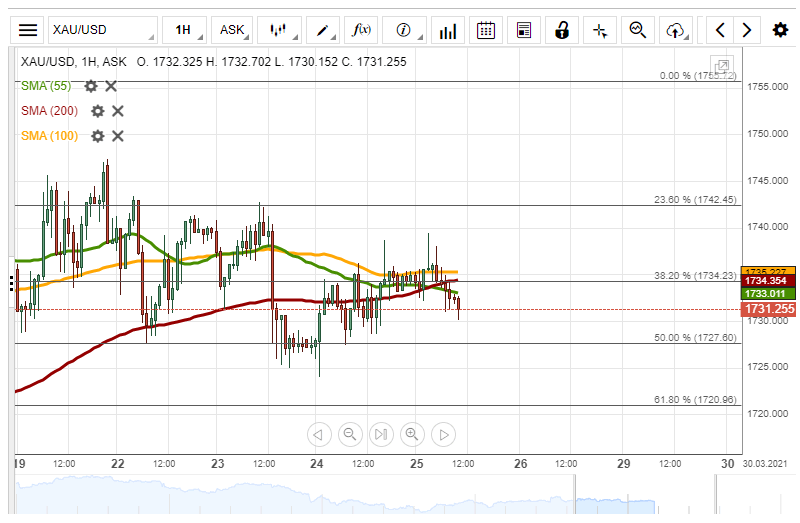Open the XAU/USD instrument selector
The width and height of the screenshot is (800, 523).
click(x=102, y=30)
